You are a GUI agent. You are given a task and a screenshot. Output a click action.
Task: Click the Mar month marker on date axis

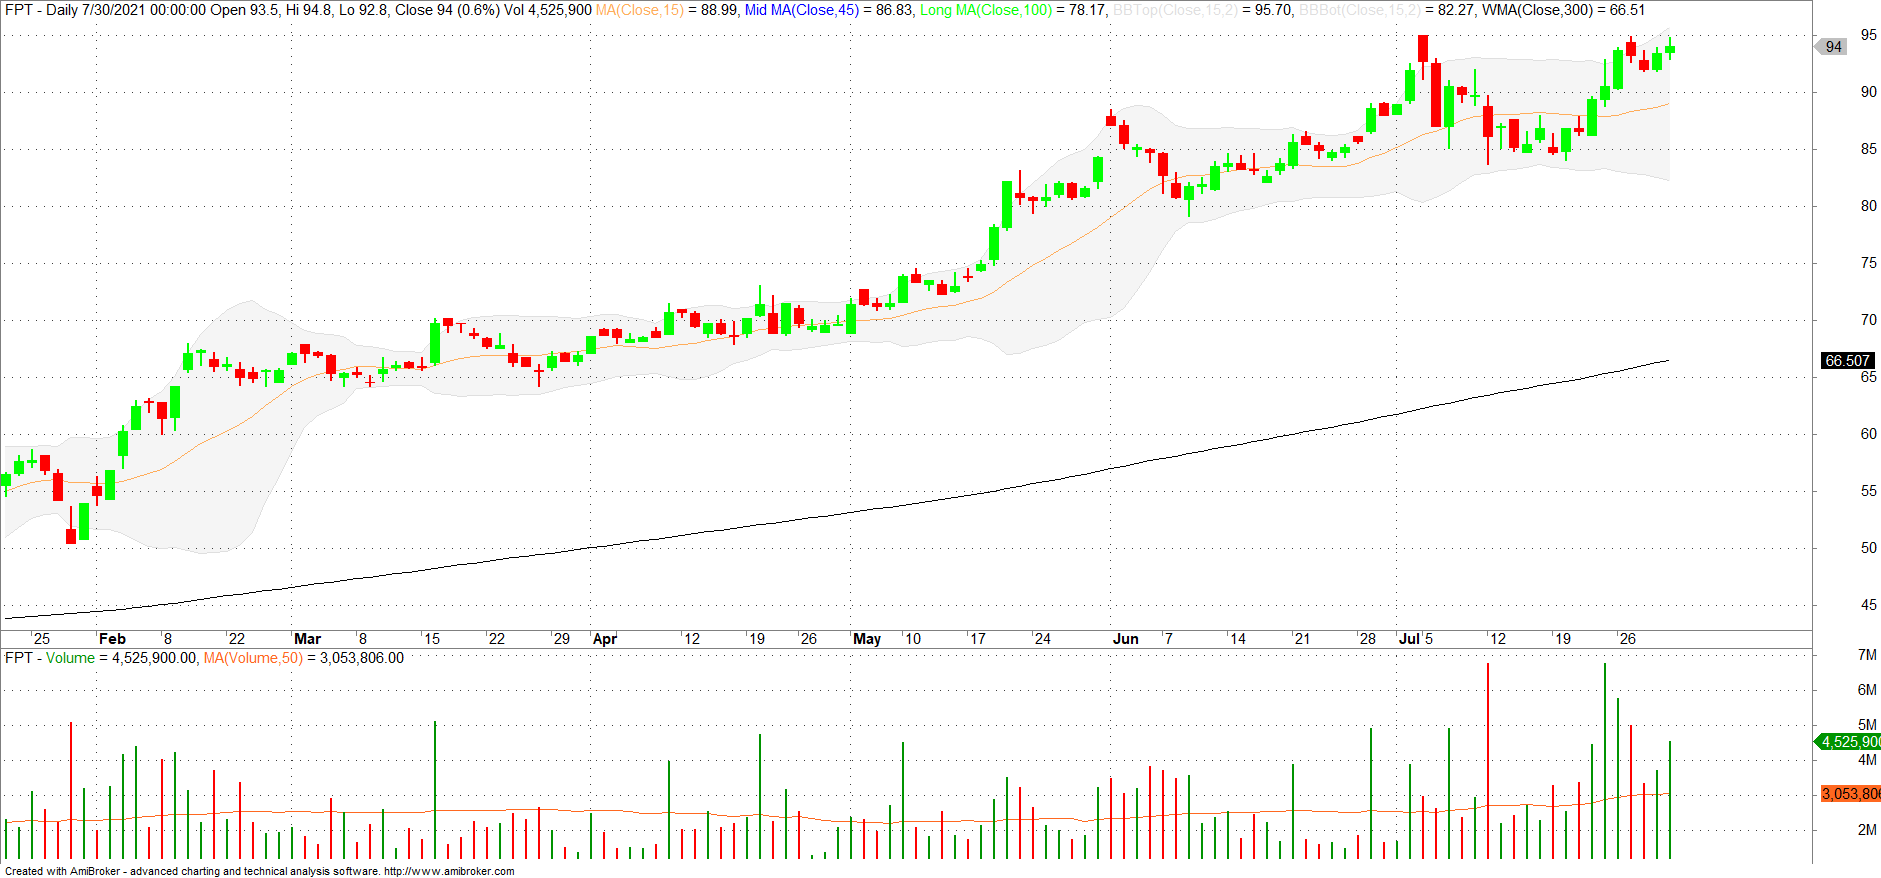click(x=307, y=639)
